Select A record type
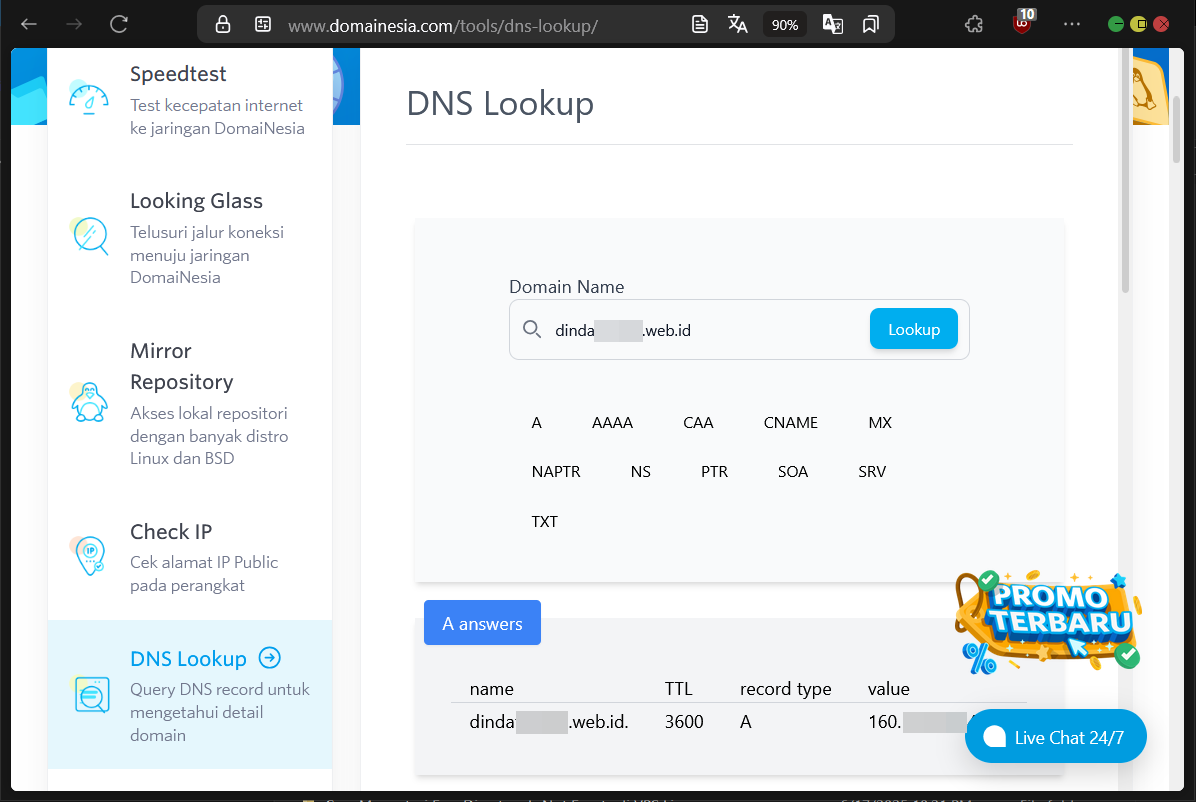This screenshot has height=802, width=1196. [x=536, y=423]
